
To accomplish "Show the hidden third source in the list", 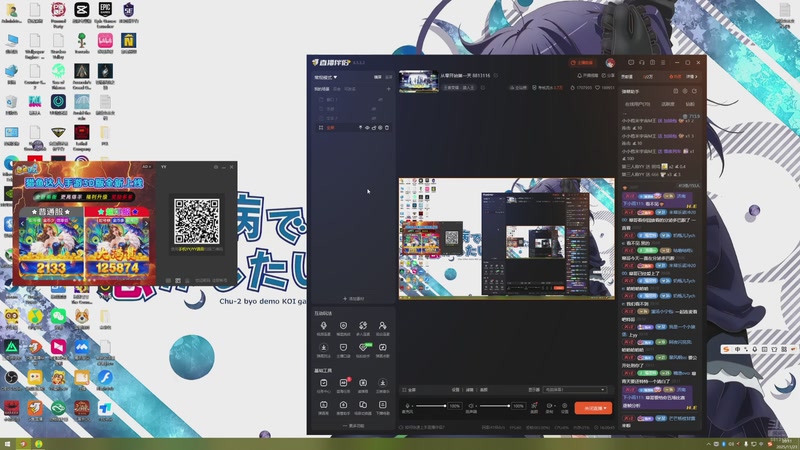I will tap(374, 118).
